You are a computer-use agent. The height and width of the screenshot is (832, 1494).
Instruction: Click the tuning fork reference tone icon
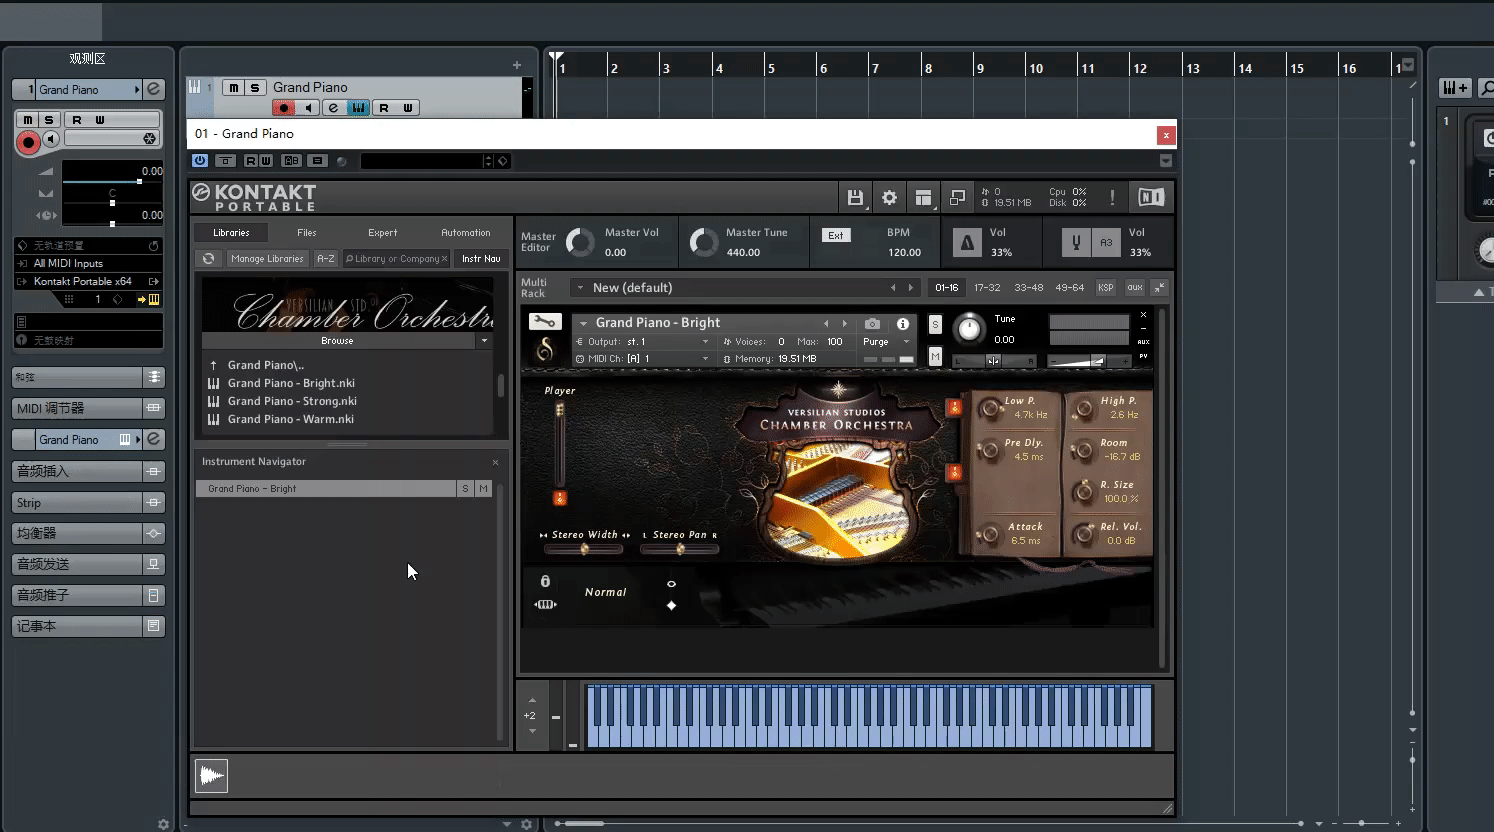click(1076, 242)
